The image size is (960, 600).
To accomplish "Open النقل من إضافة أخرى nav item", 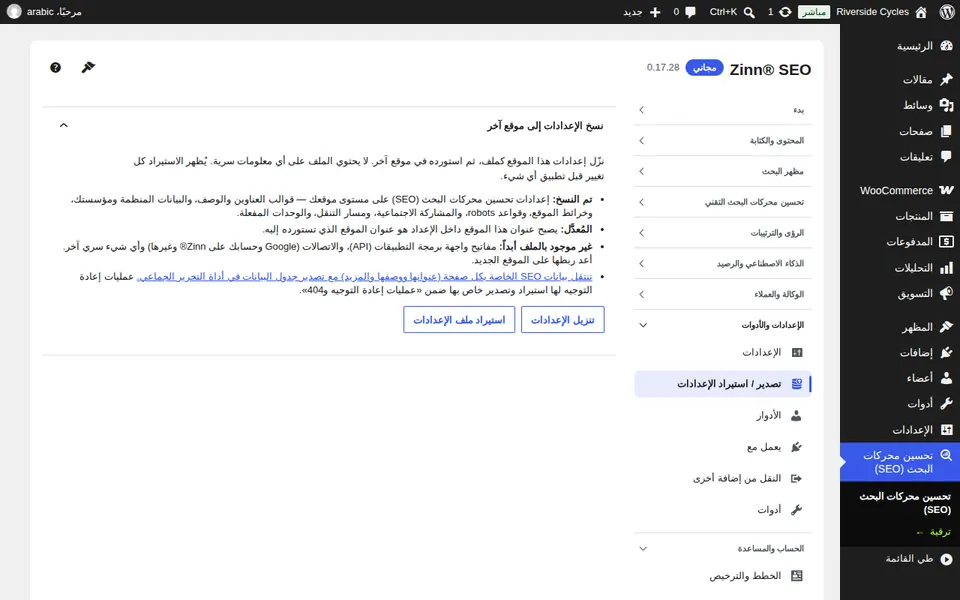I will point(723,478).
